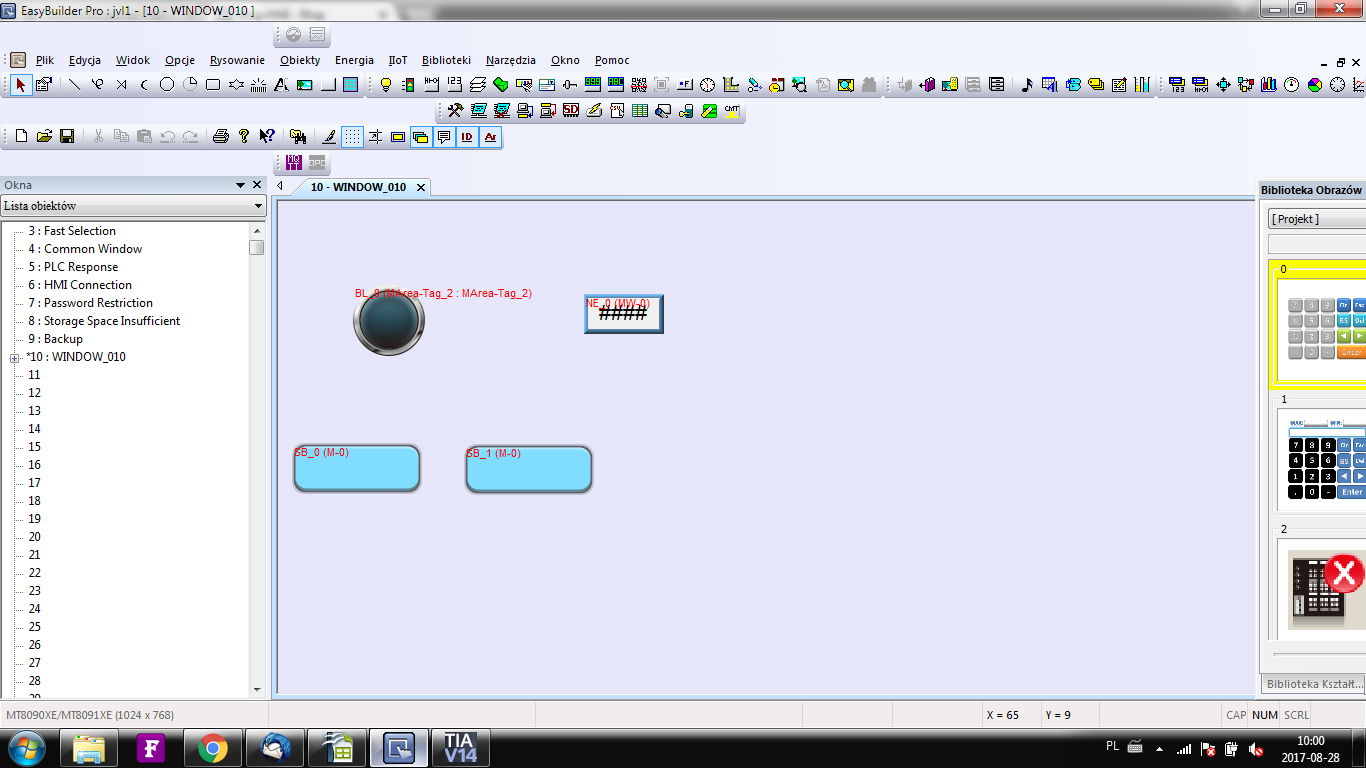
Task: Click the bit lamp object icon
Action: tap(386, 85)
